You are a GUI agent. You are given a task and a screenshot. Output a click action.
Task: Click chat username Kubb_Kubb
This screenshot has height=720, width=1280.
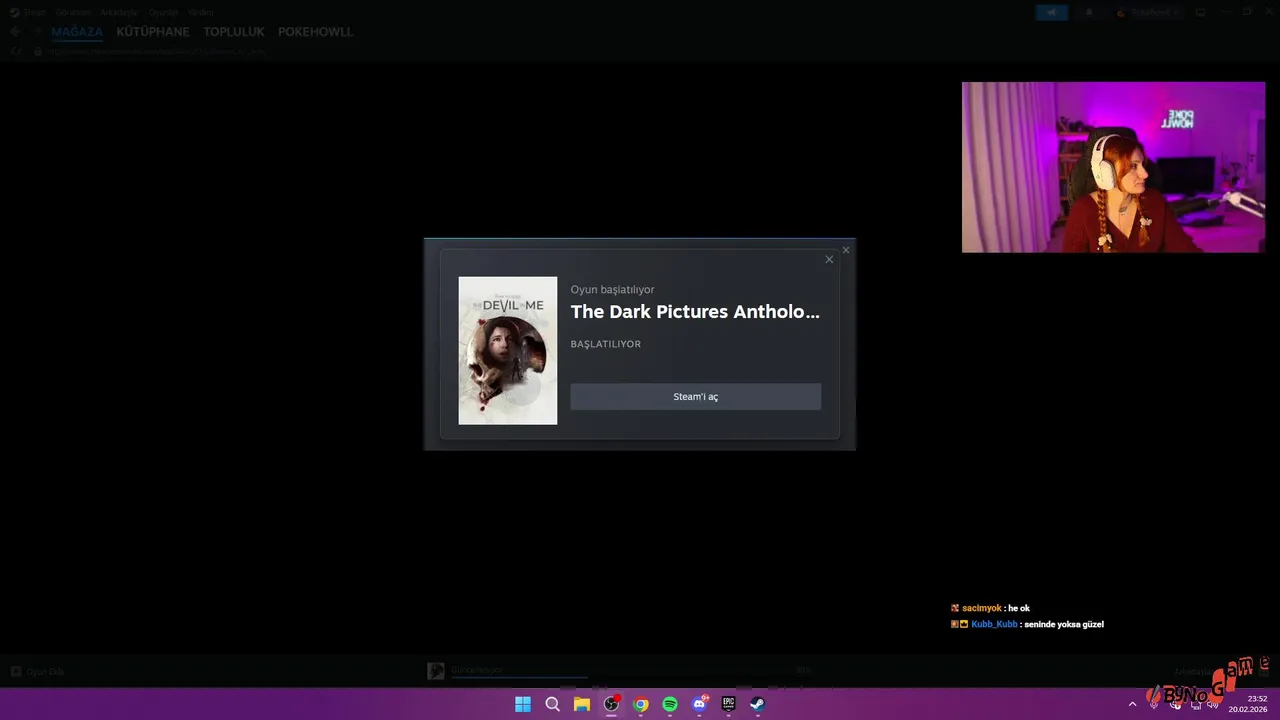click(994, 624)
